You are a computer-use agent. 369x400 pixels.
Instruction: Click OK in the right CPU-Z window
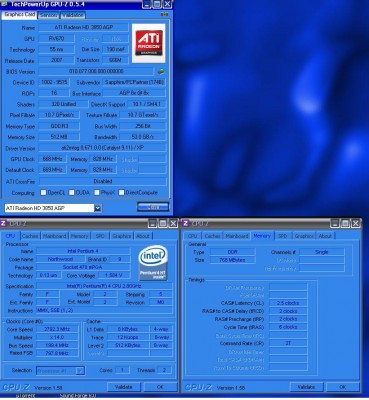coord(342,387)
